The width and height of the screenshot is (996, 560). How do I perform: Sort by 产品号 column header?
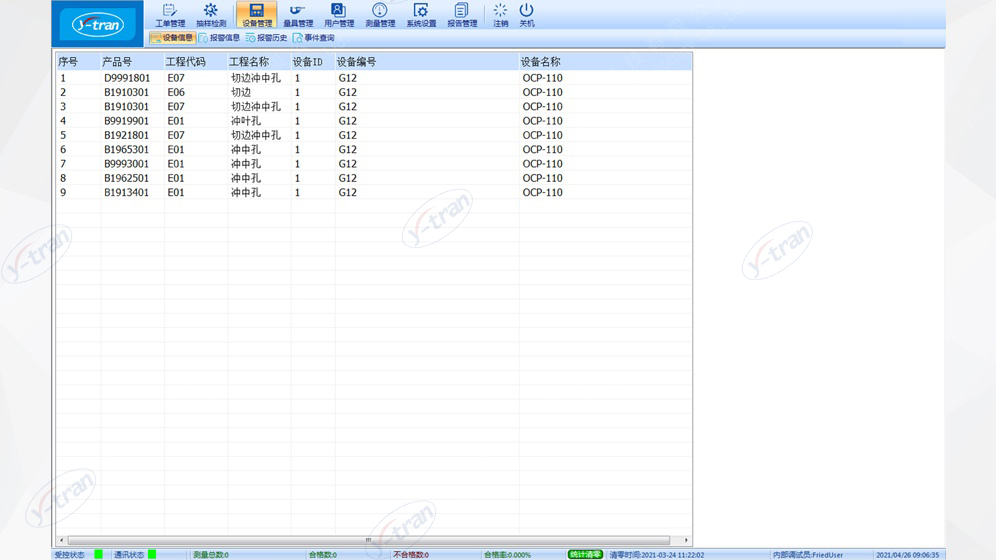131,62
